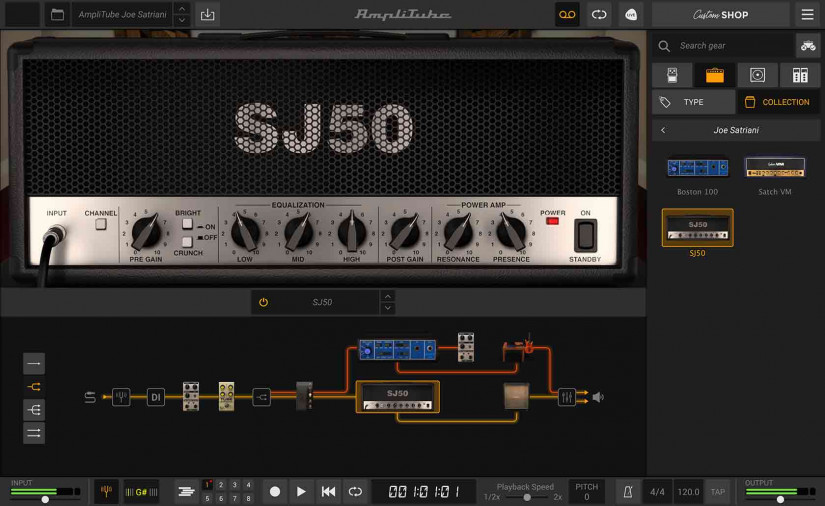Image resolution: width=825 pixels, height=506 pixels.
Task: Switch to the TYPE tab
Action: click(693, 102)
